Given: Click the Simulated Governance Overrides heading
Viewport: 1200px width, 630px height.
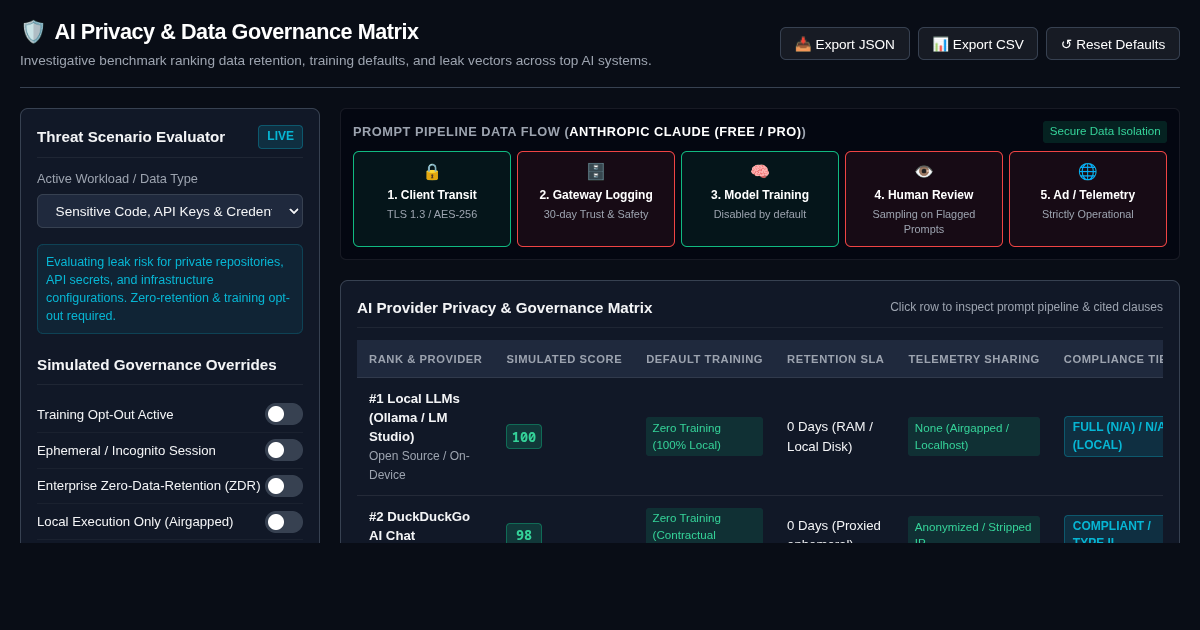Looking at the screenshot, I should click(157, 365).
